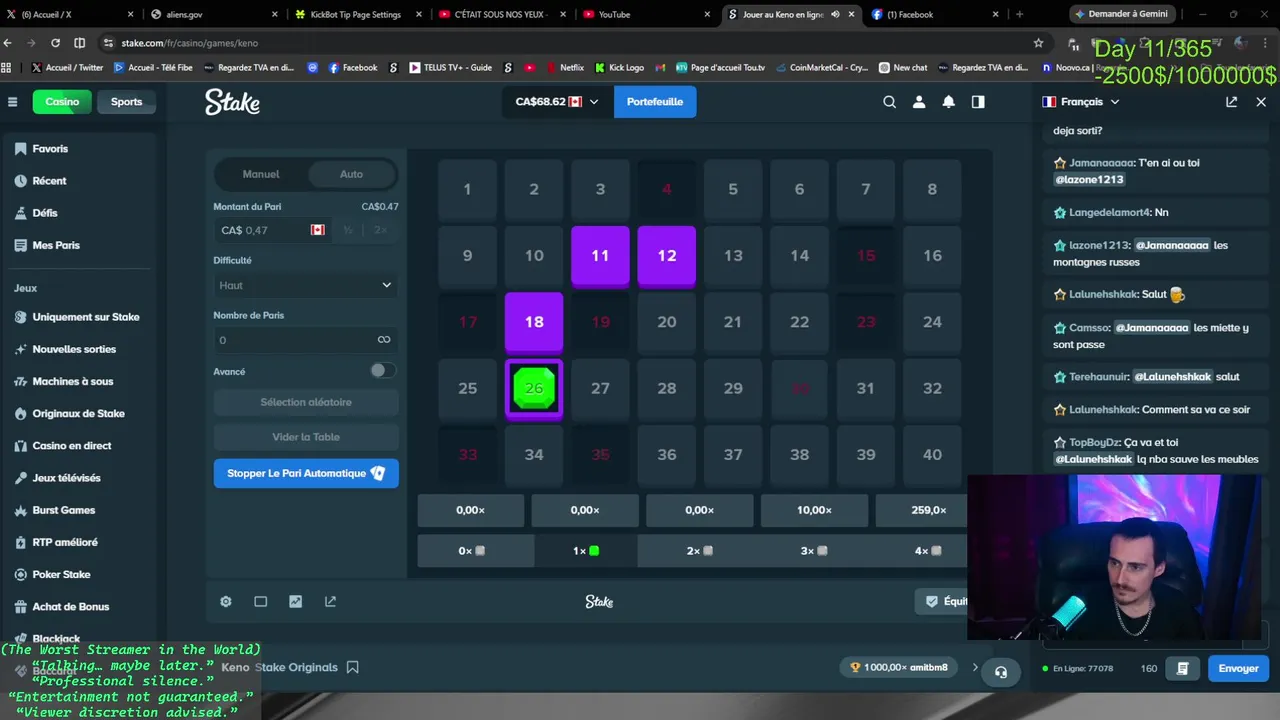Select the 1× hits indicator
The height and width of the screenshot is (720, 1280).
585,551
